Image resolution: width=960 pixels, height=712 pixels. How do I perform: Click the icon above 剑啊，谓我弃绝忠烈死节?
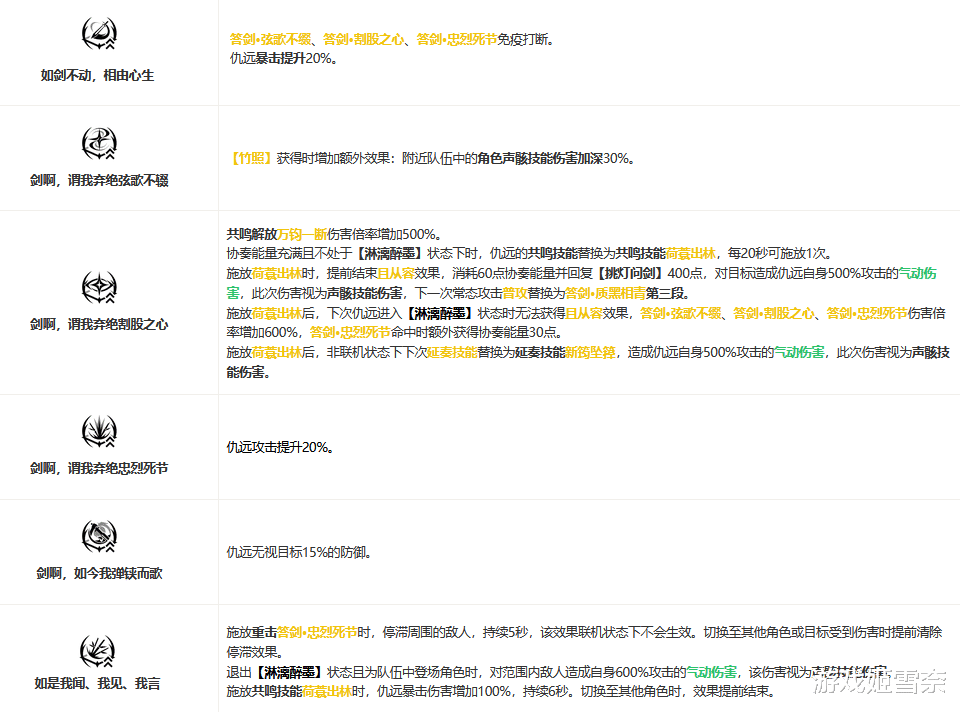[99, 431]
